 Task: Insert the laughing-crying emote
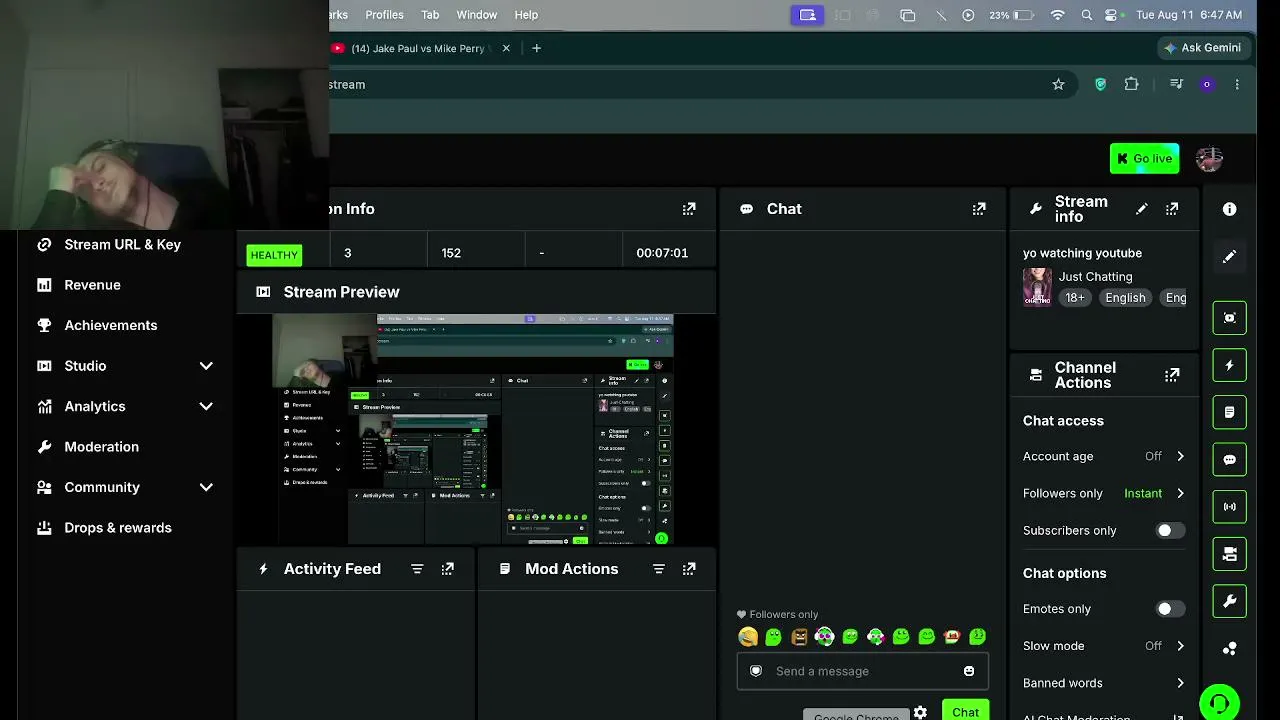point(747,636)
